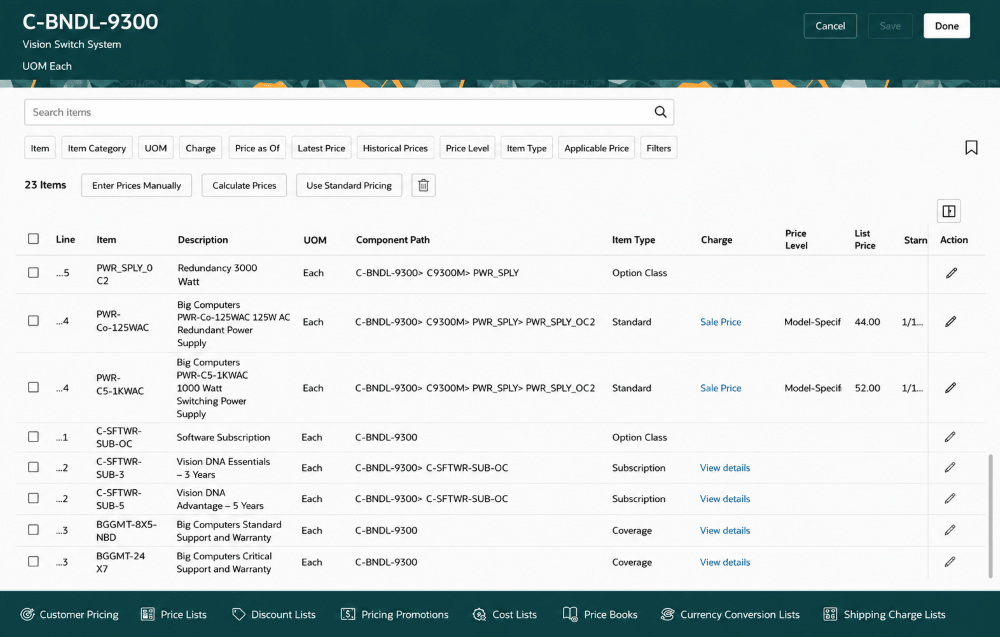Edit the BGGMT-8X5-NBD row with its pencil icon
Viewport: 1000px width, 637px height.
pyautogui.click(x=950, y=530)
